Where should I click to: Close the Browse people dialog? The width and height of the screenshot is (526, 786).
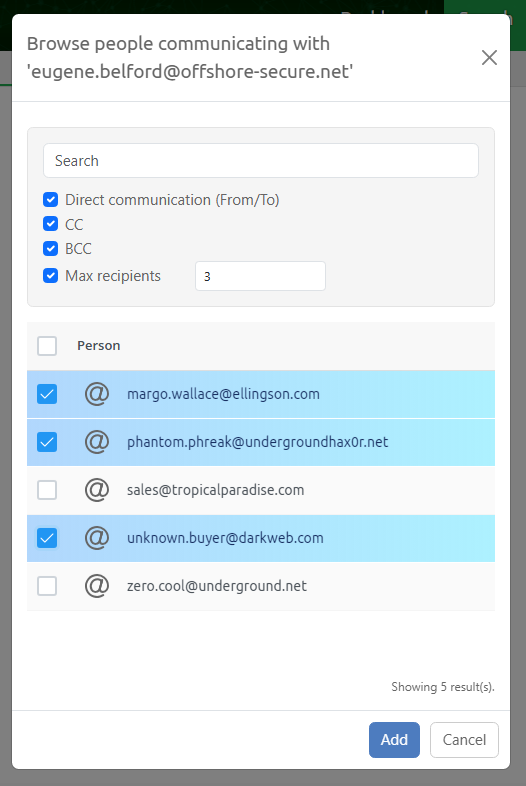point(489,58)
